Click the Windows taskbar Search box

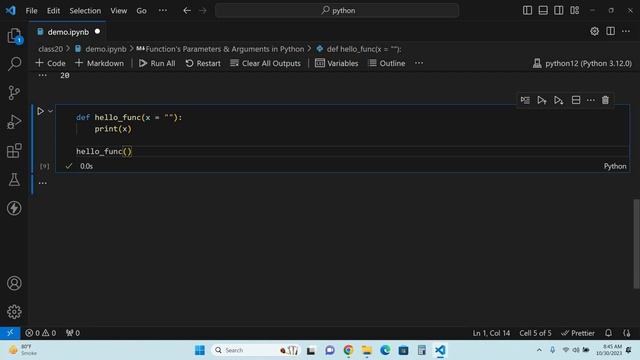pos(256,350)
